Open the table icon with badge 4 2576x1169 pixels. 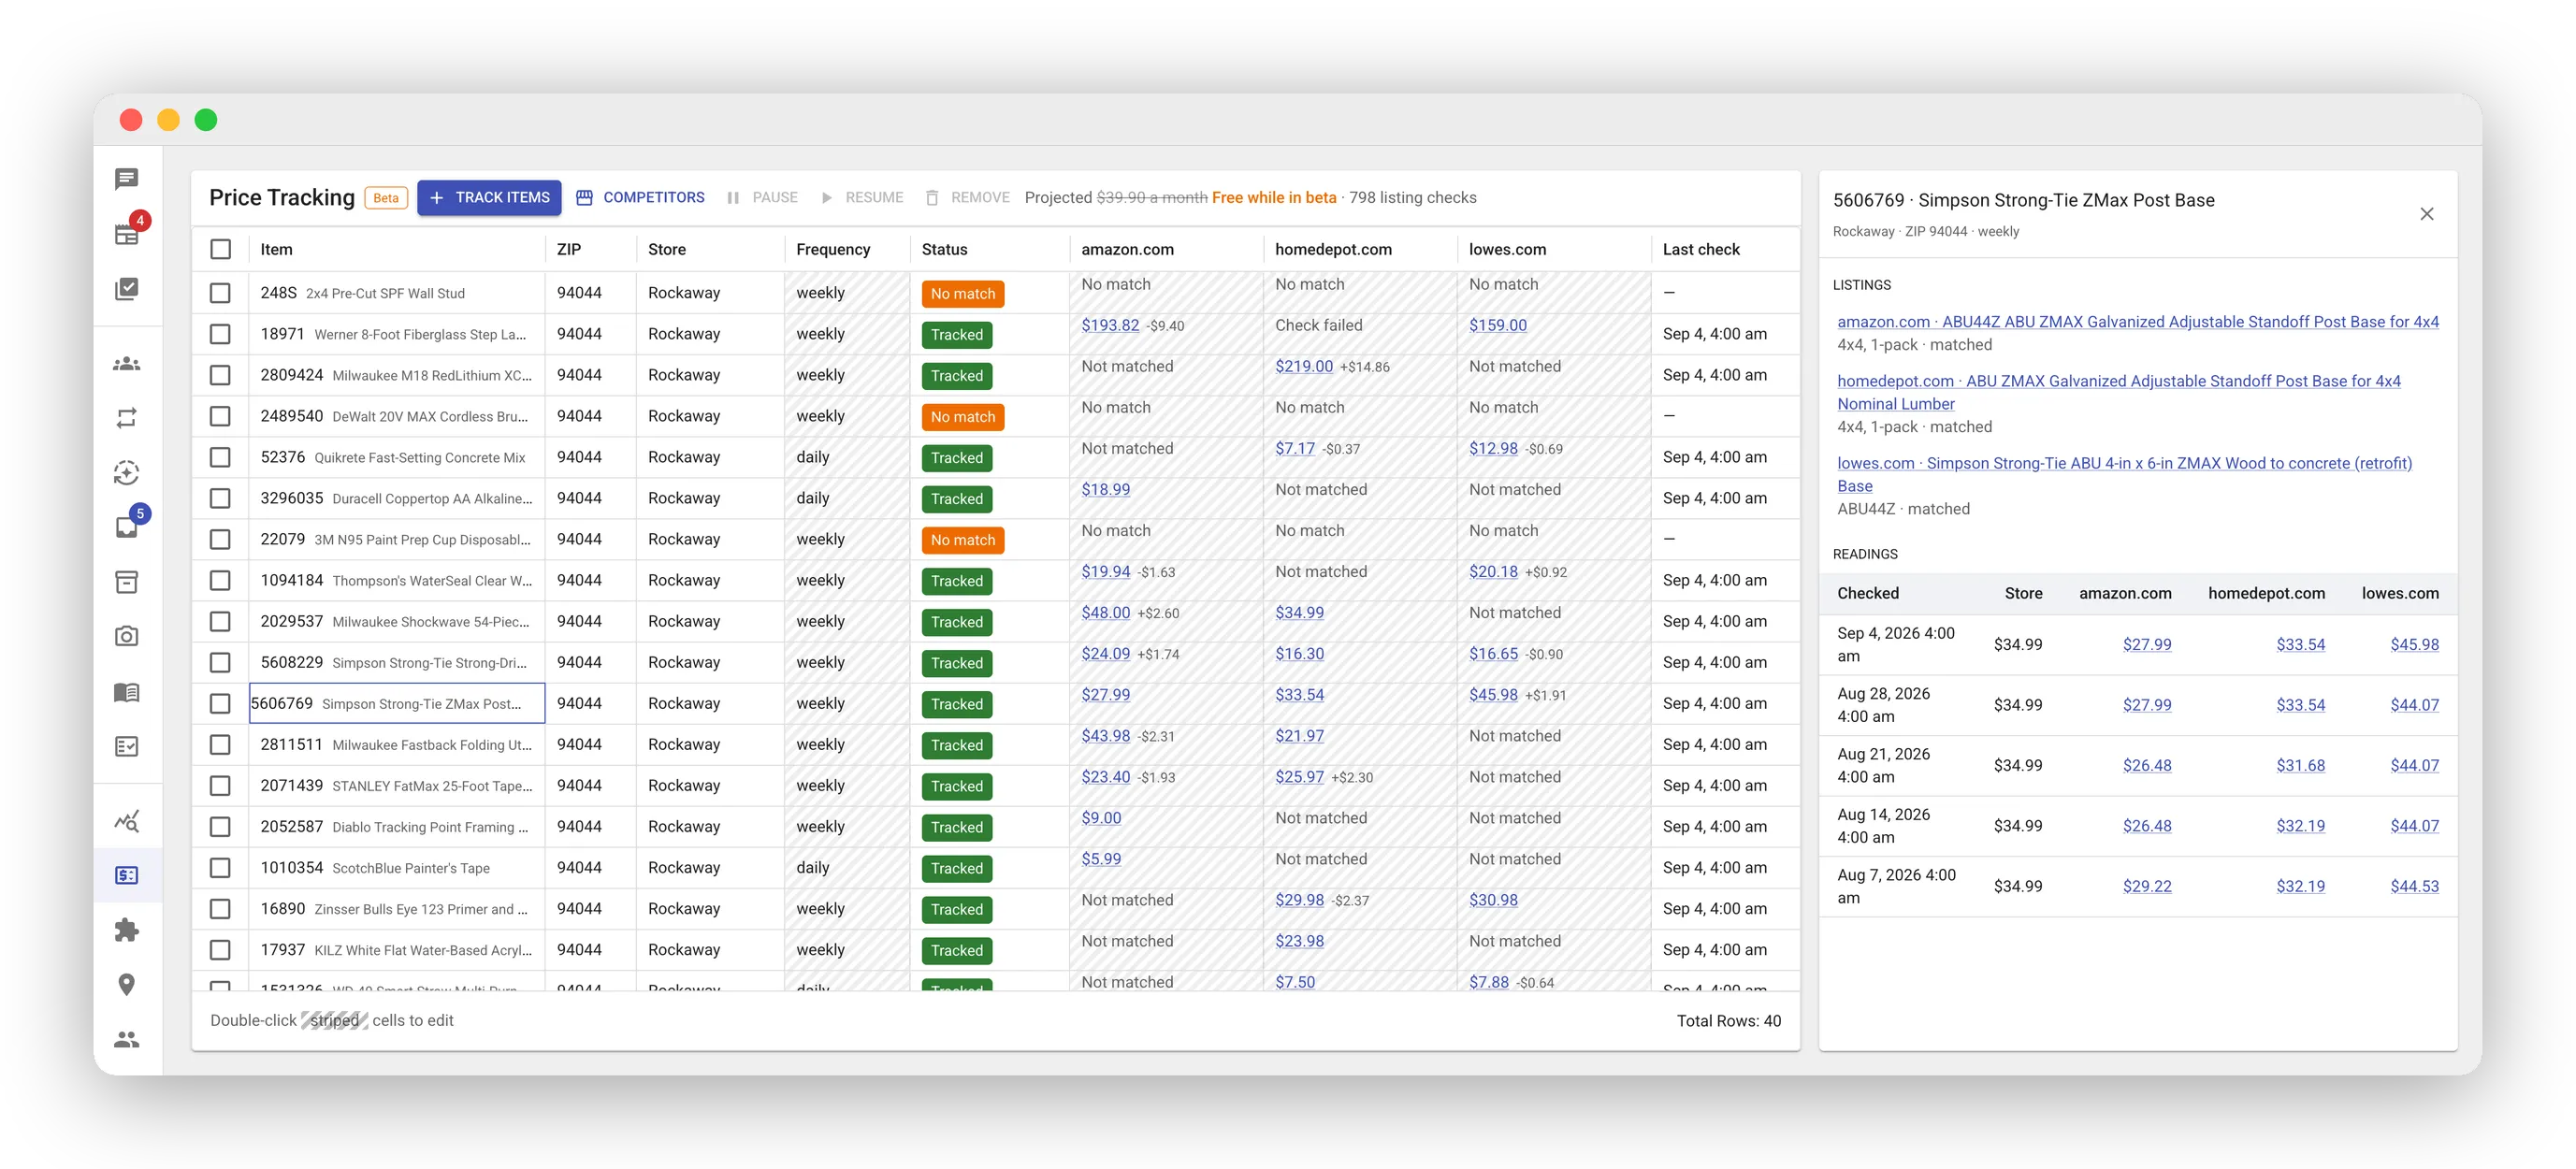[126, 233]
